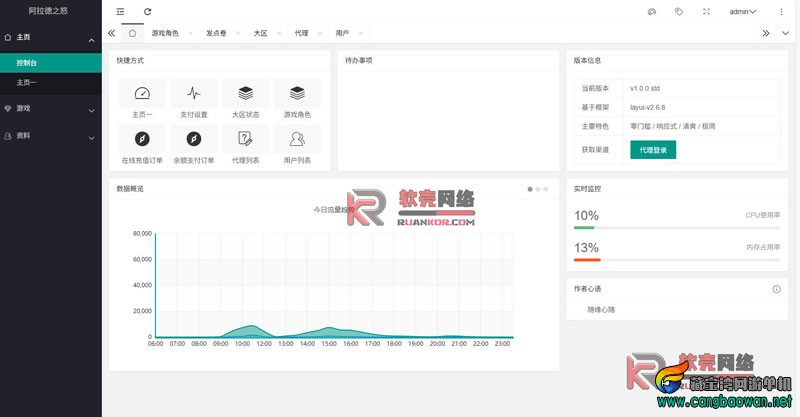The image size is (800, 417).
Task: Click the tag note icon in header
Action: point(679,12)
